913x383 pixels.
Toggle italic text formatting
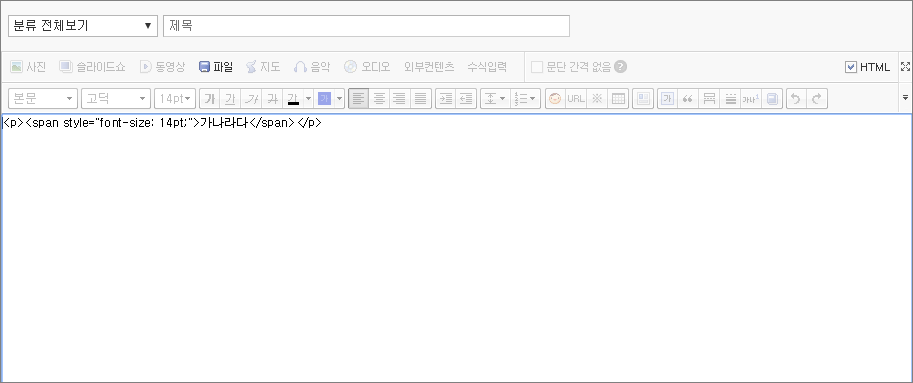(251, 99)
